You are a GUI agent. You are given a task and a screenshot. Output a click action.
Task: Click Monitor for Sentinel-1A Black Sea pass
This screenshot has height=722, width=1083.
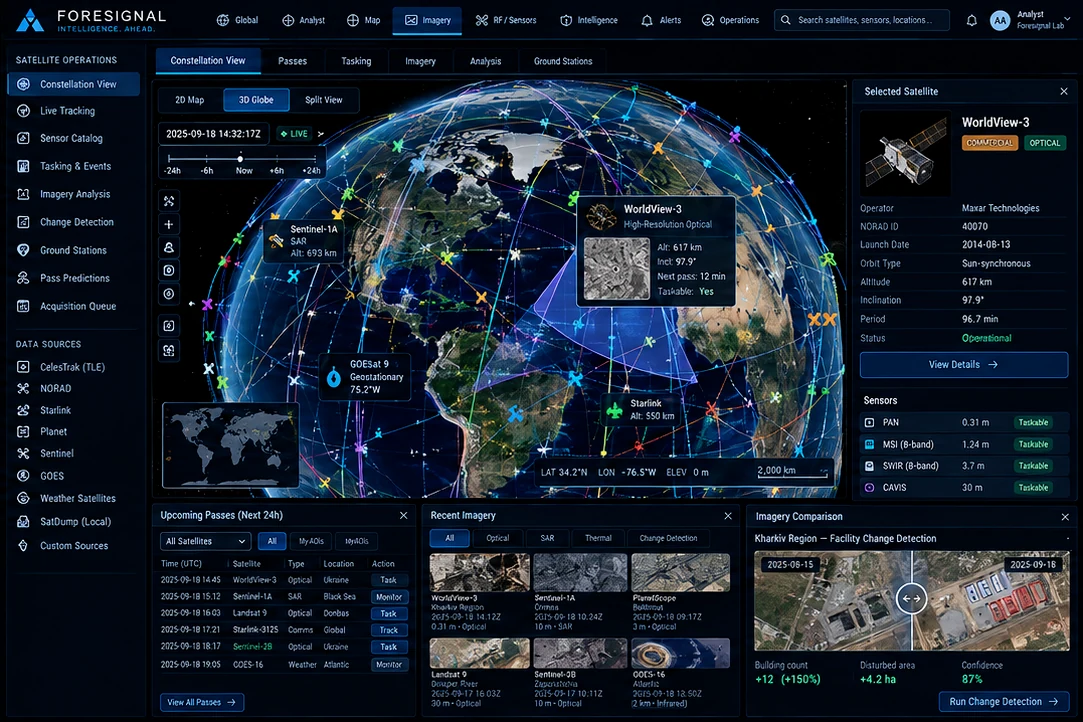click(389, 597)
